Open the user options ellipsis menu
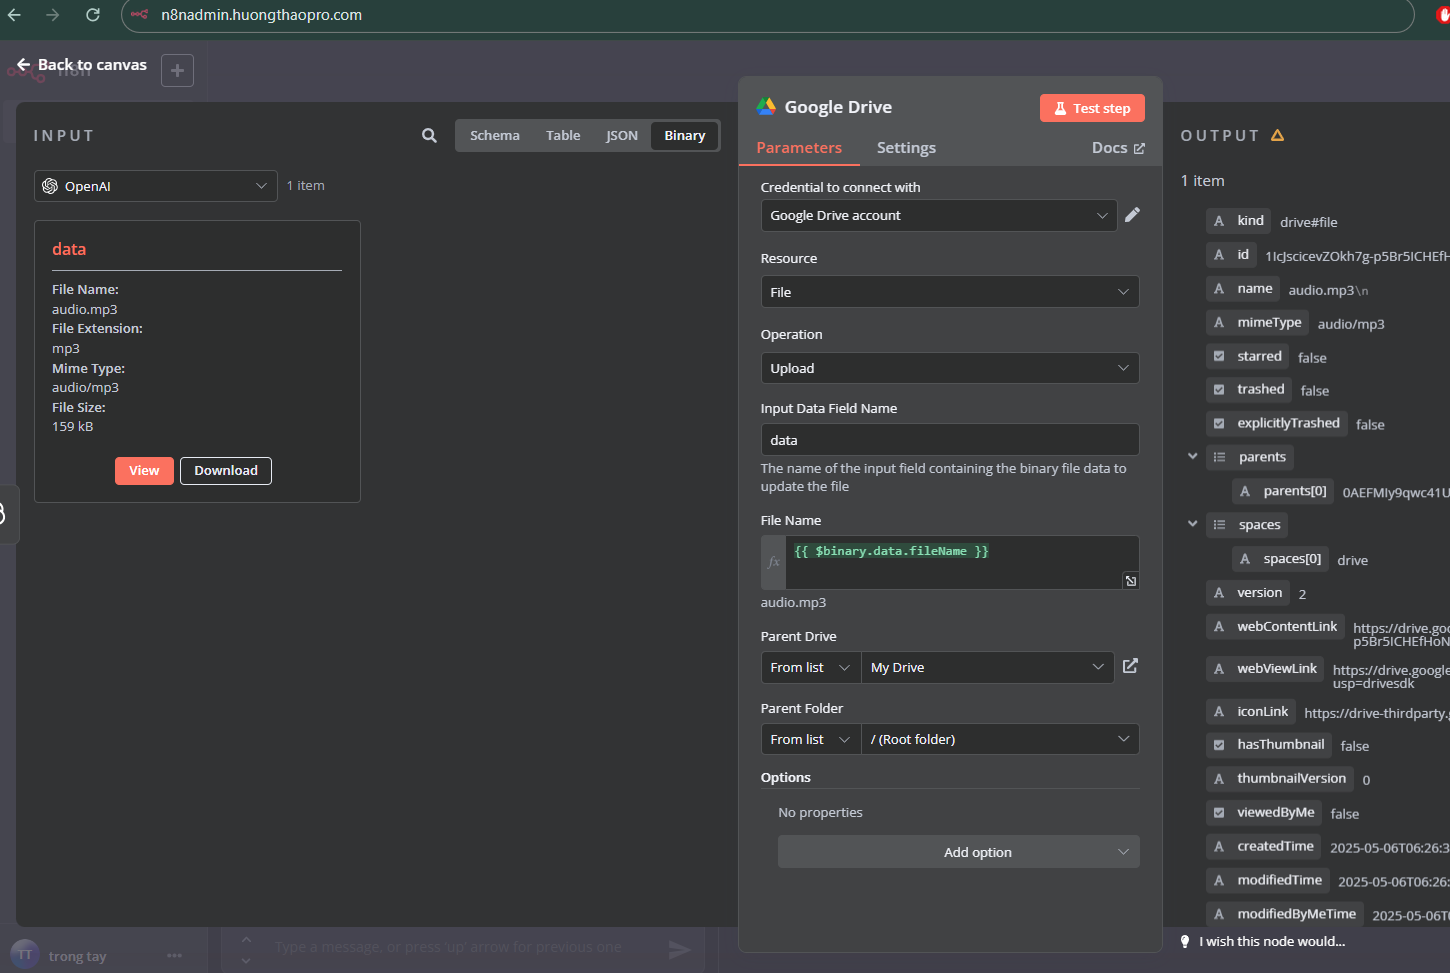This screenshot has height=973, width=1450. [175, 955]
